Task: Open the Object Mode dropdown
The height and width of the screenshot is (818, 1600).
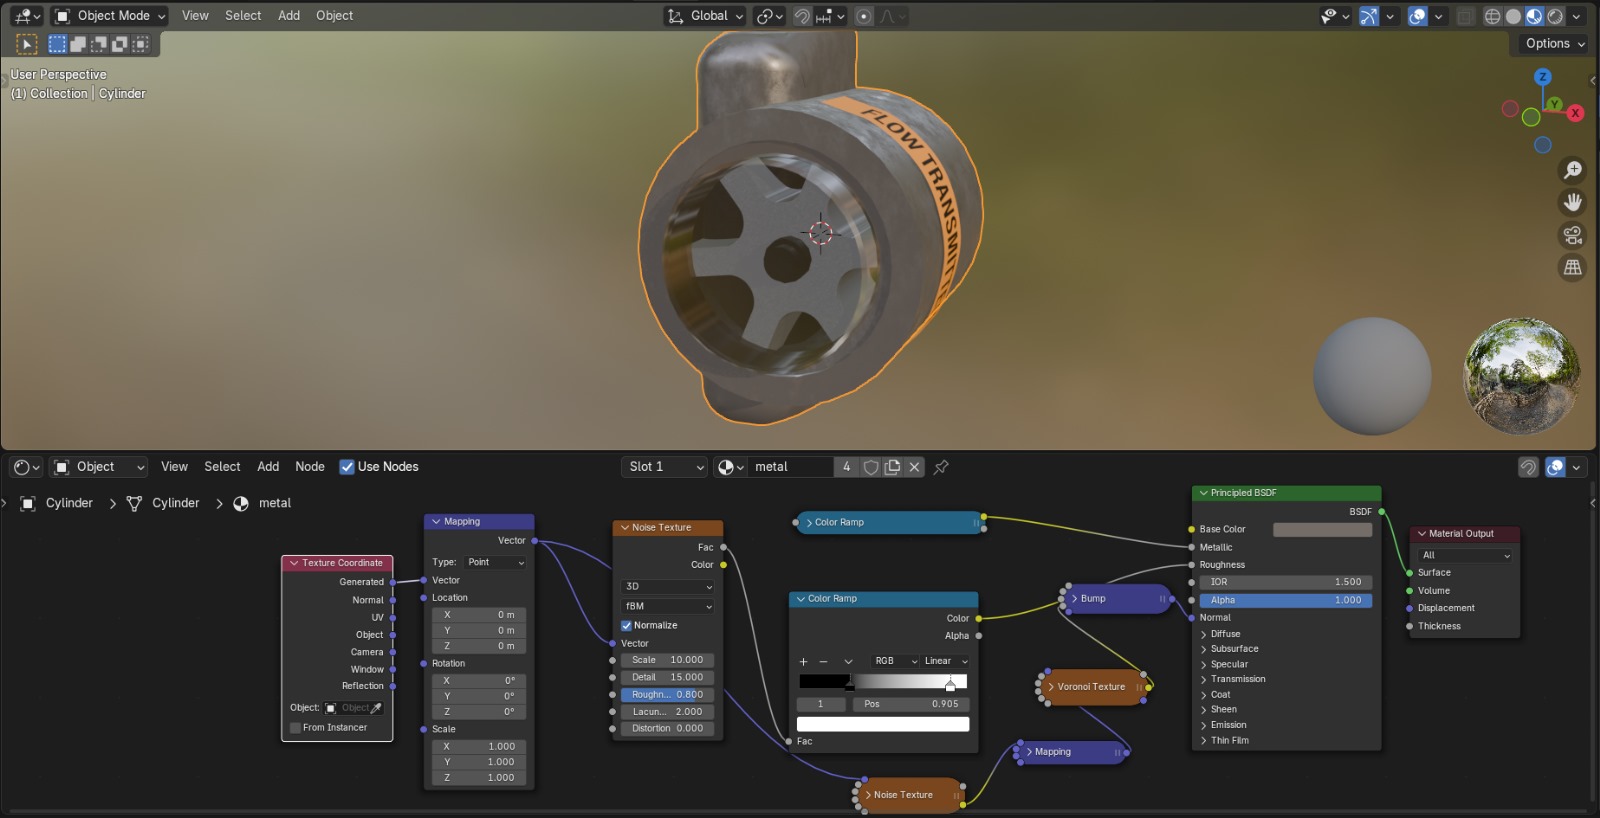Action: (x=110, y=16)
